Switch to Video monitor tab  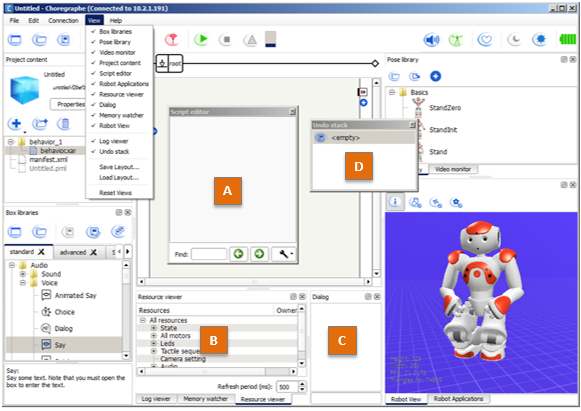click(x=453, y=169)
